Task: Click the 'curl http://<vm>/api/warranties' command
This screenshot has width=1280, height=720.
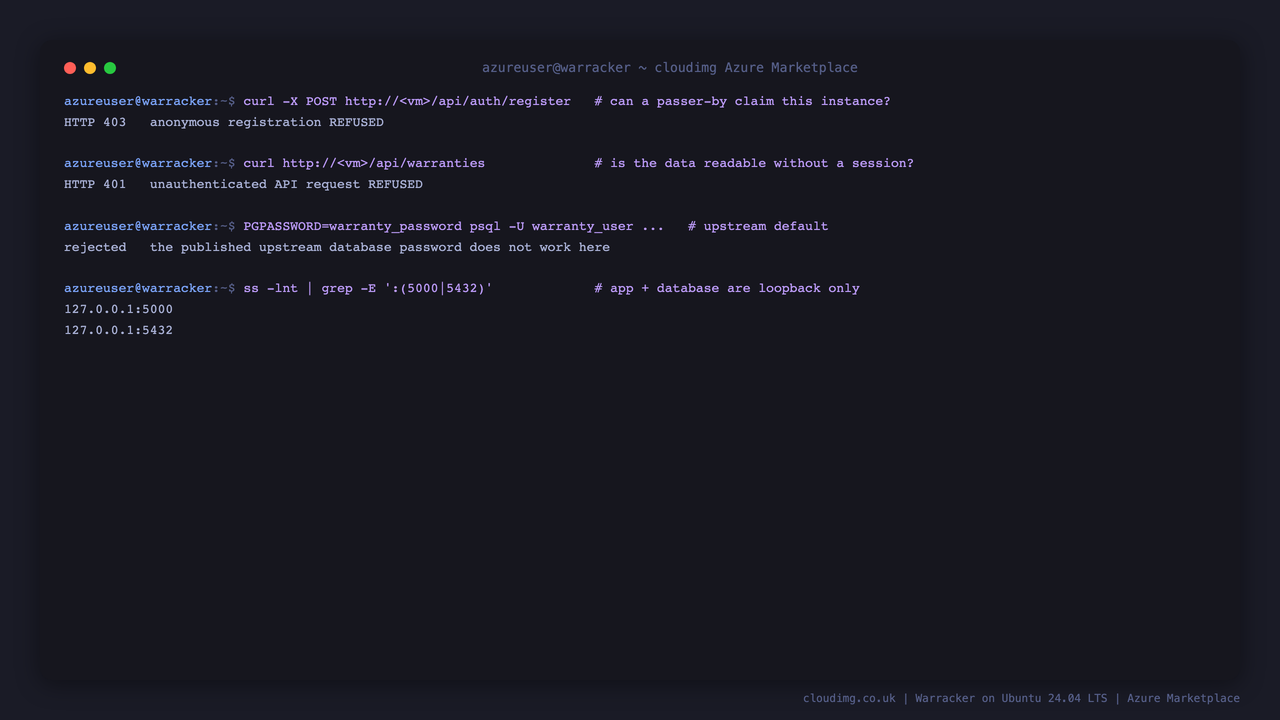Action: click(x=364, y=163)
